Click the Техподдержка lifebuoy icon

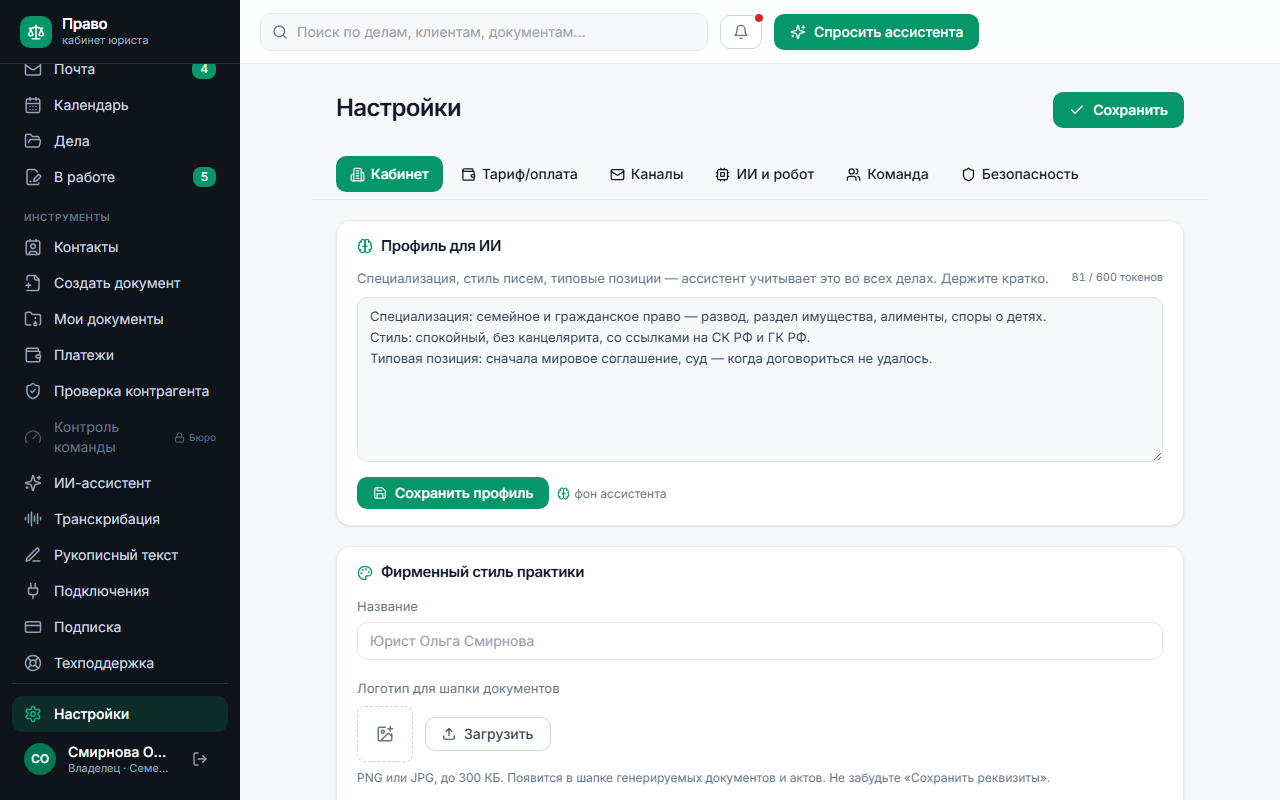click(x=33, y=663)
